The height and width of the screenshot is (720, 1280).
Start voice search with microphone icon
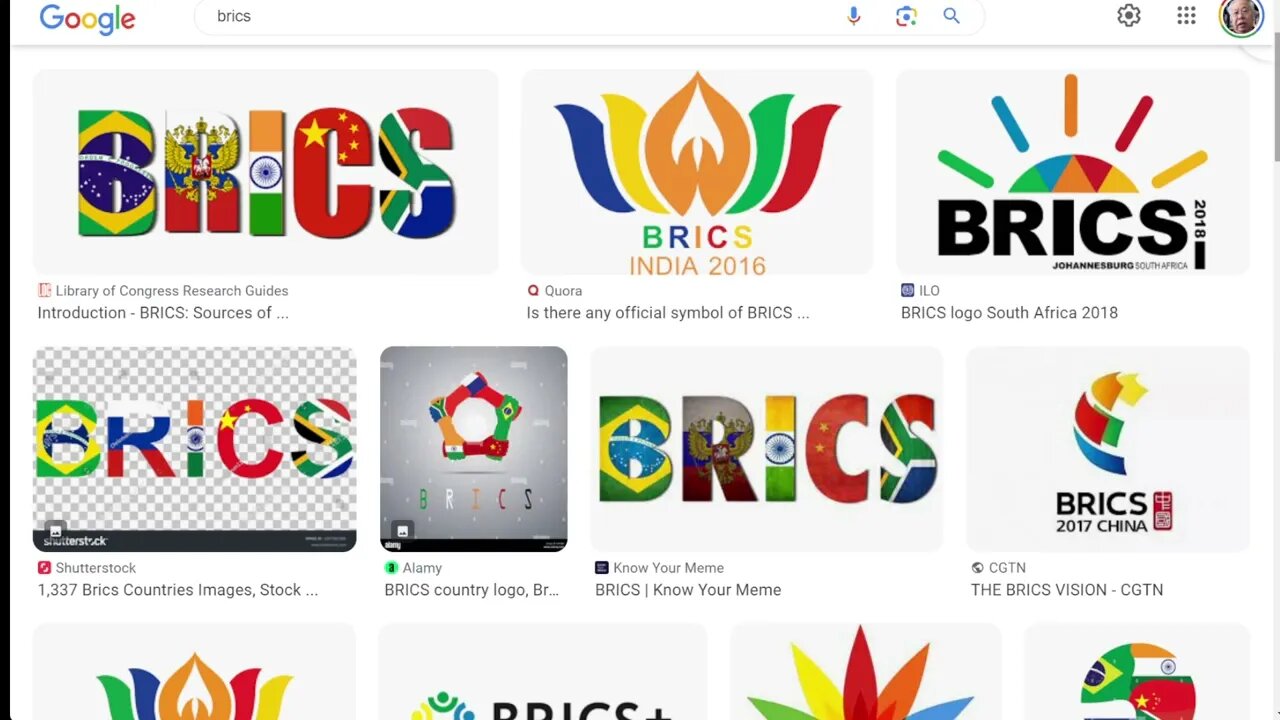pos(853,16)
